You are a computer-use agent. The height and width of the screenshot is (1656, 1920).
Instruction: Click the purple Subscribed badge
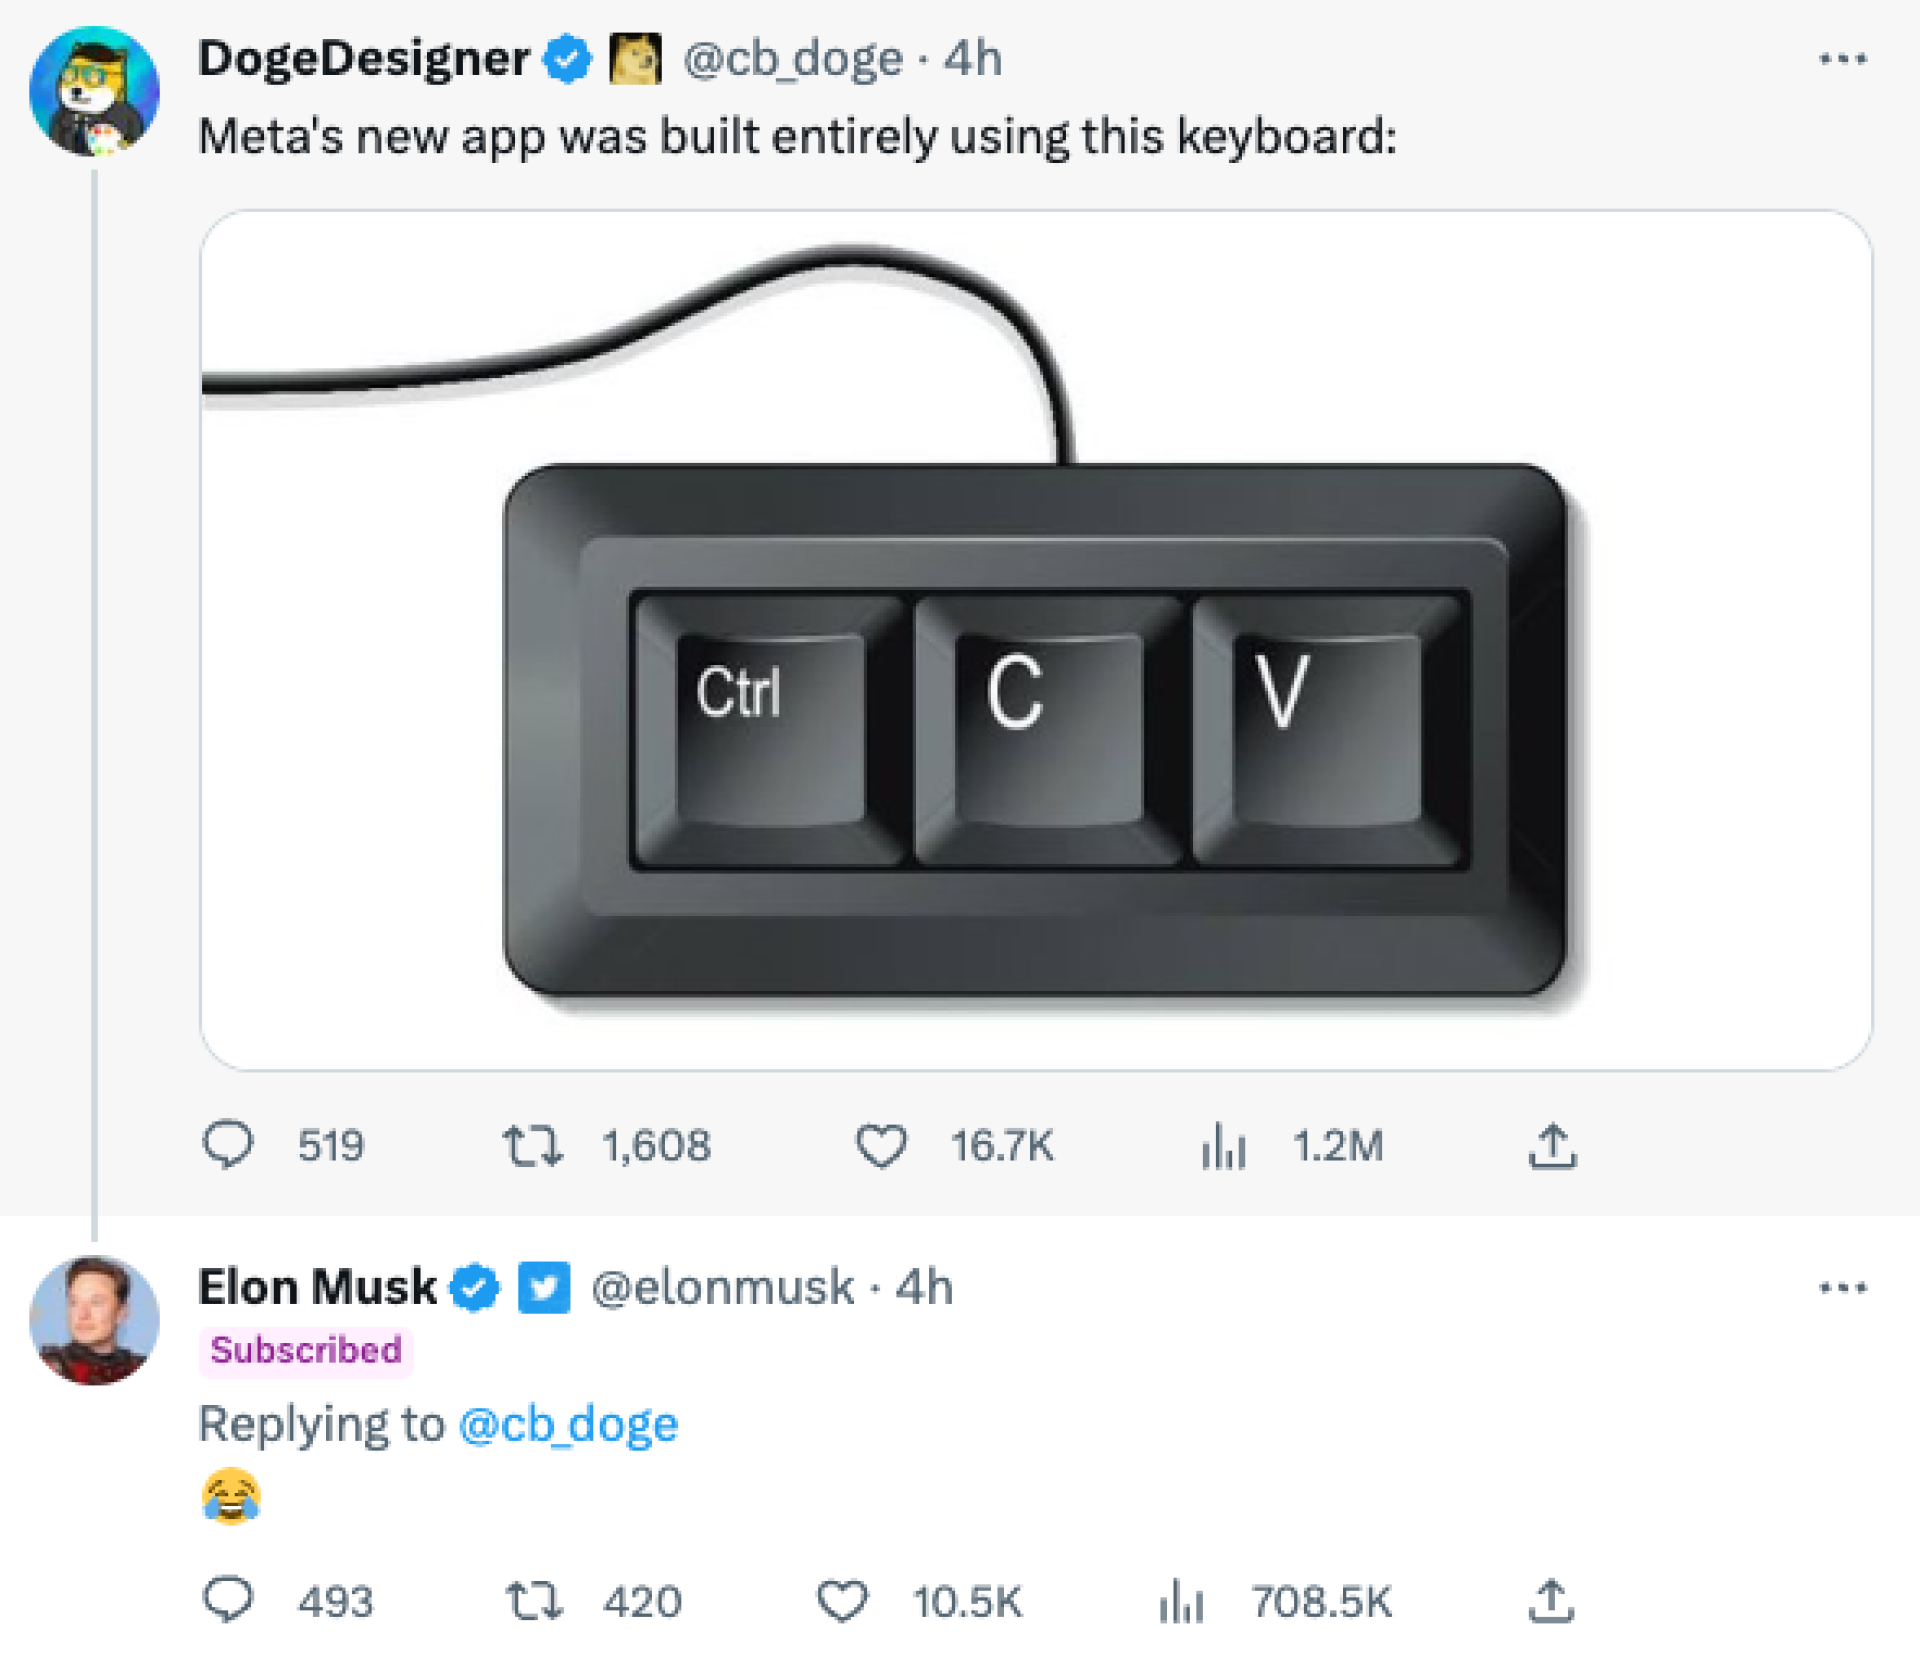[x=306, y=1350]
